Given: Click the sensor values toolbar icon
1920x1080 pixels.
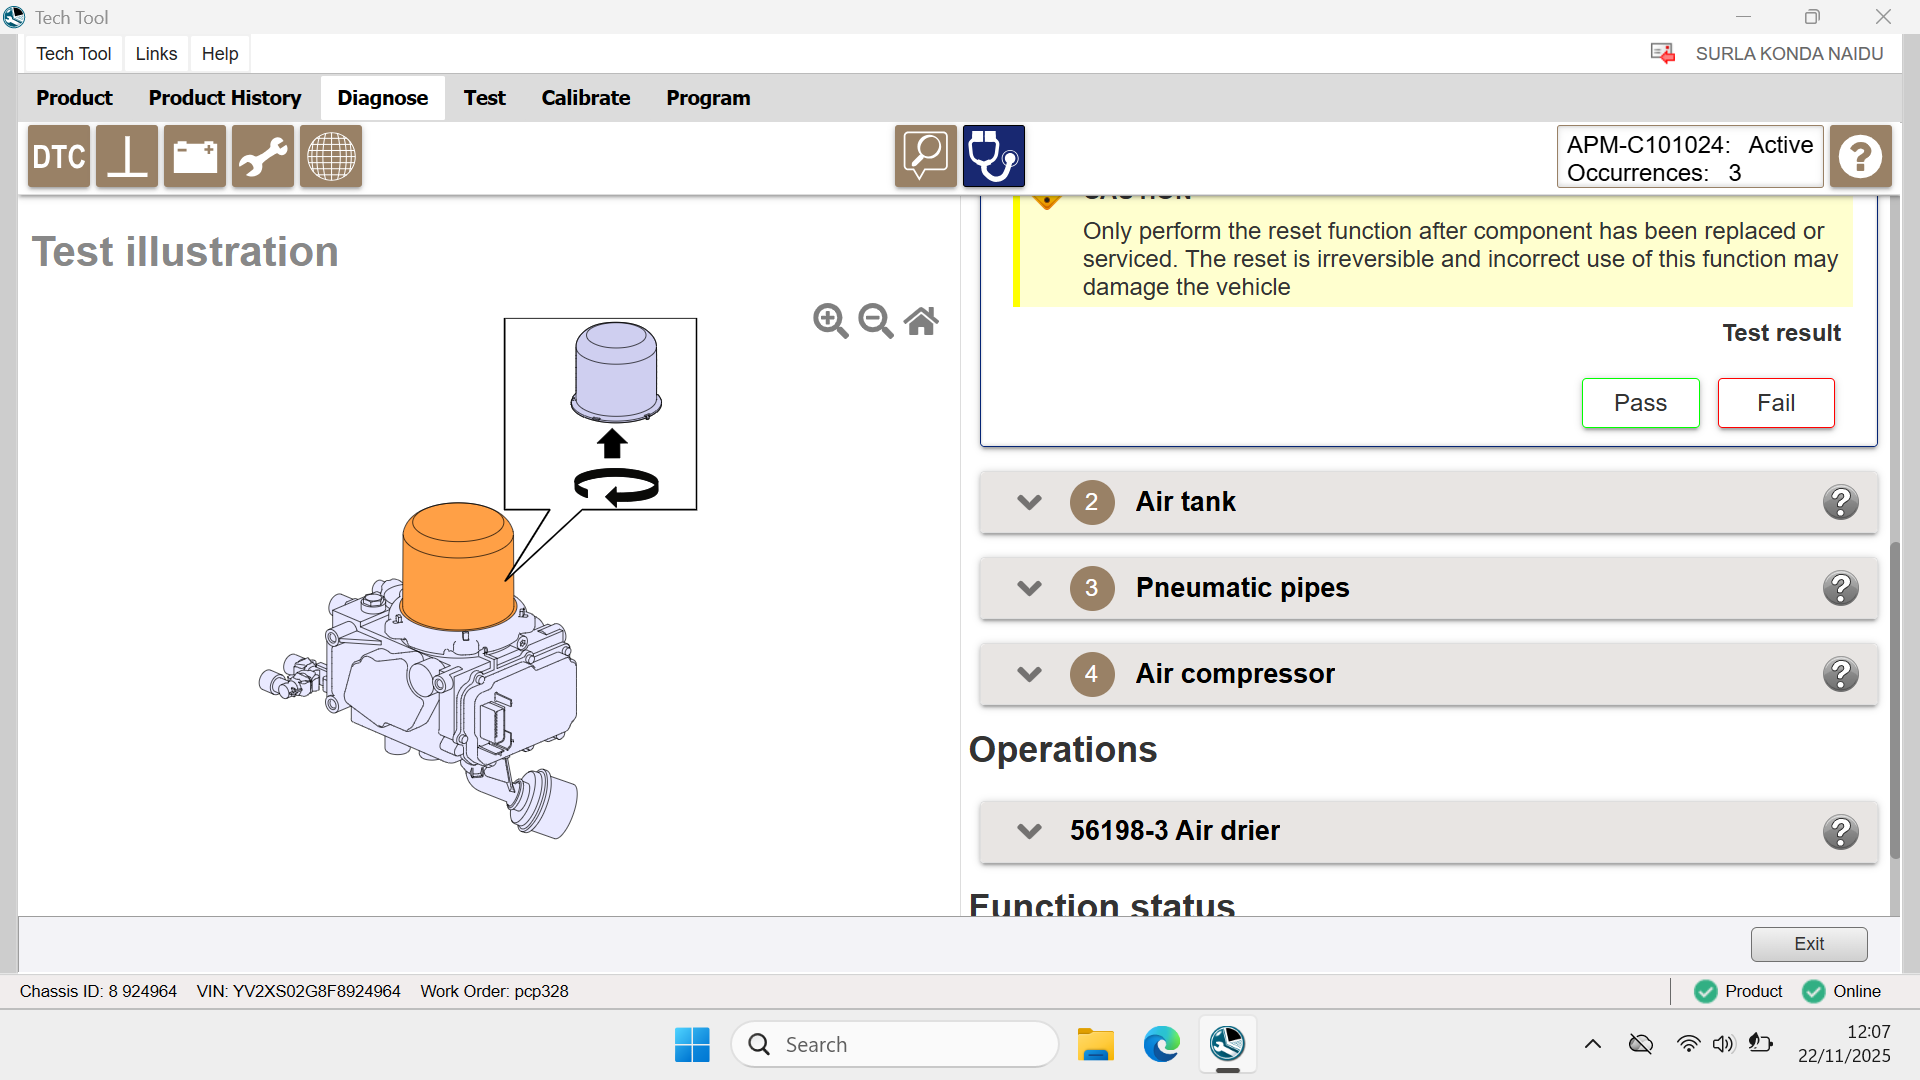Looking at the screenshot, I should coord(127,157).
